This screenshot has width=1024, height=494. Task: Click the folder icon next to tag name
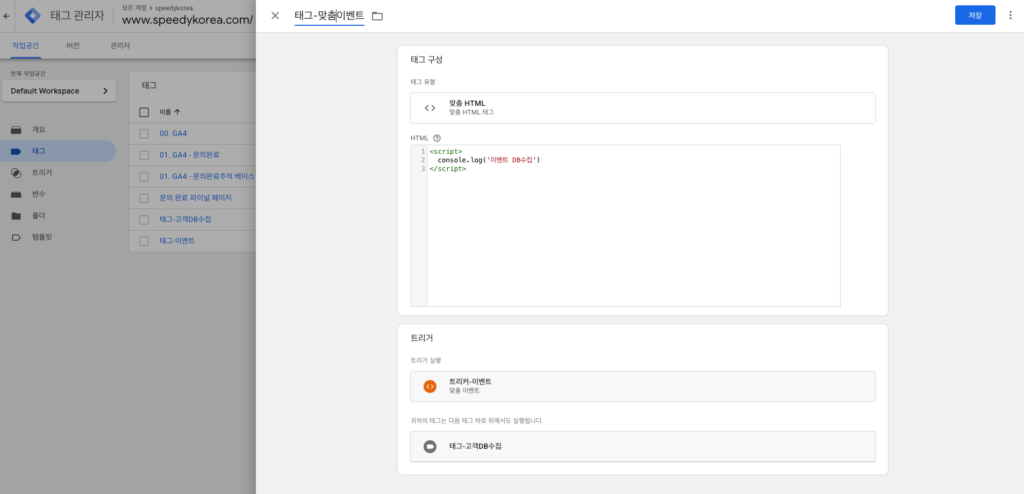377,16
